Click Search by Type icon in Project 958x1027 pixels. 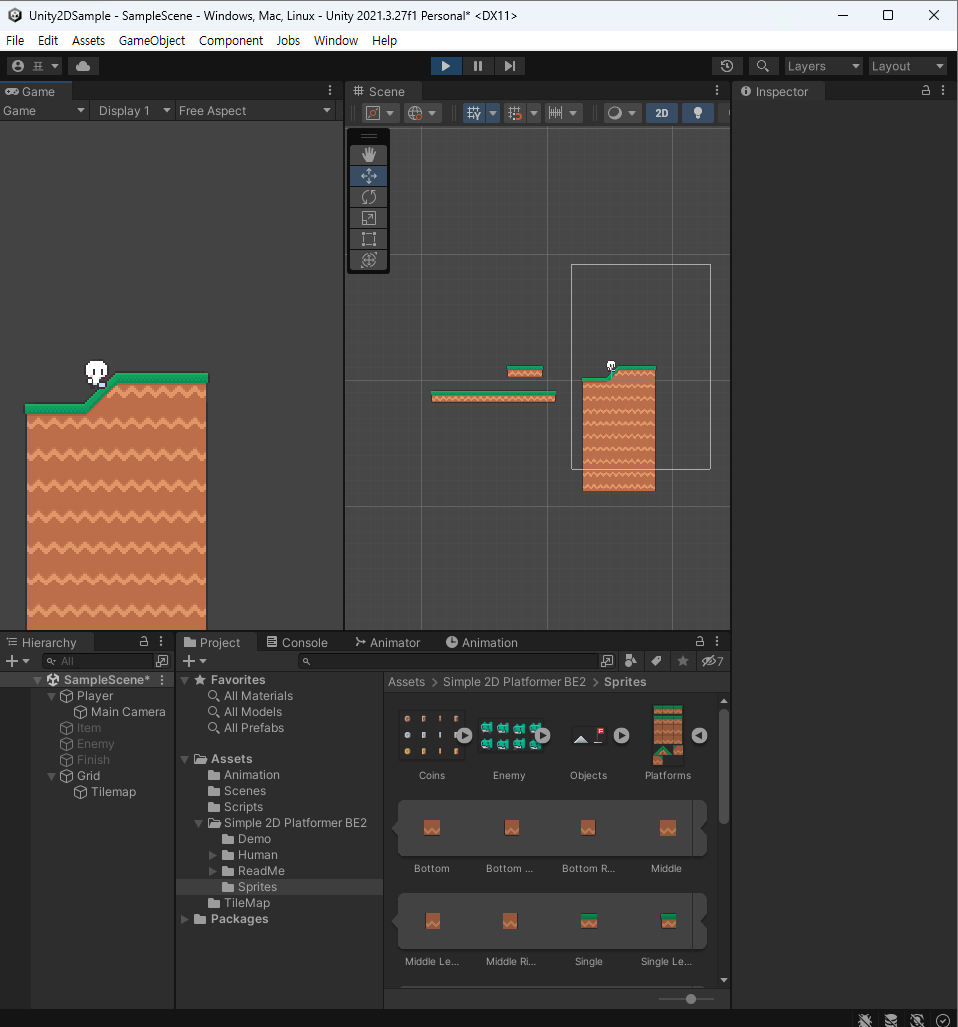pyautogui.click(x=631, y=661)
